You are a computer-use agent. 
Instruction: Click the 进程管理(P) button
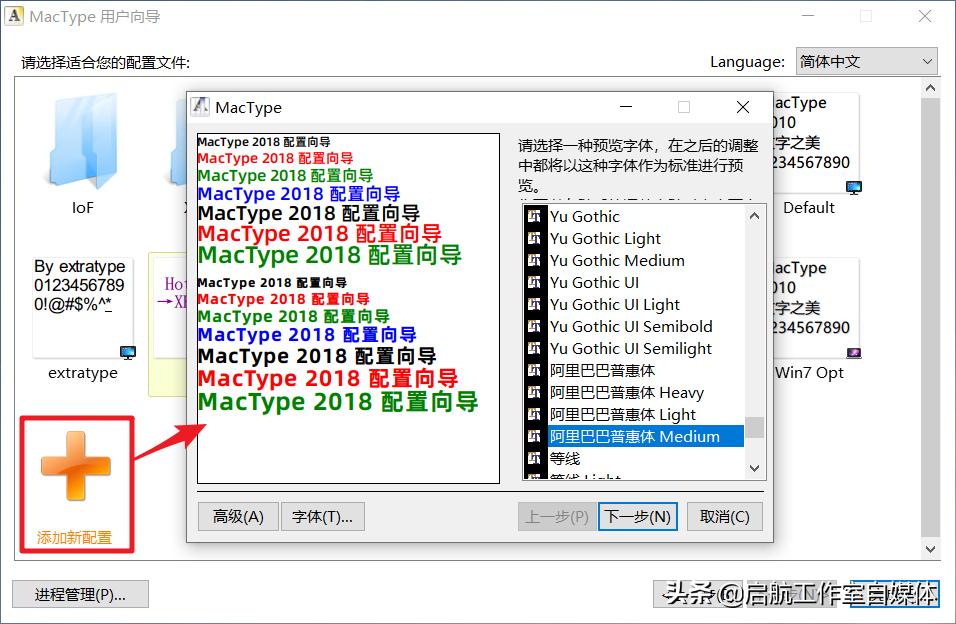point(80,594)
